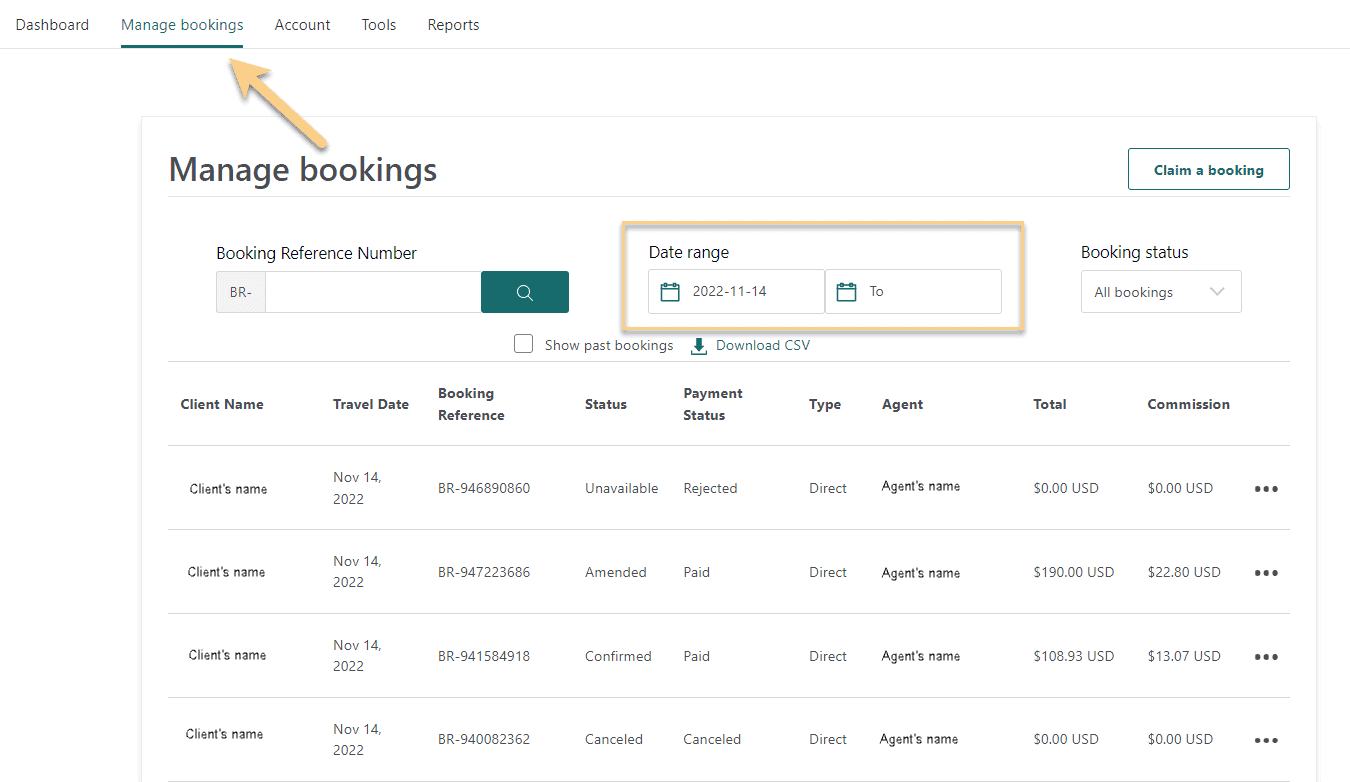Image resolution: width=1350 pixels, height=782 pixels.
Task: Open the Booking status dropdown
Action: [x=1160, y=291]
